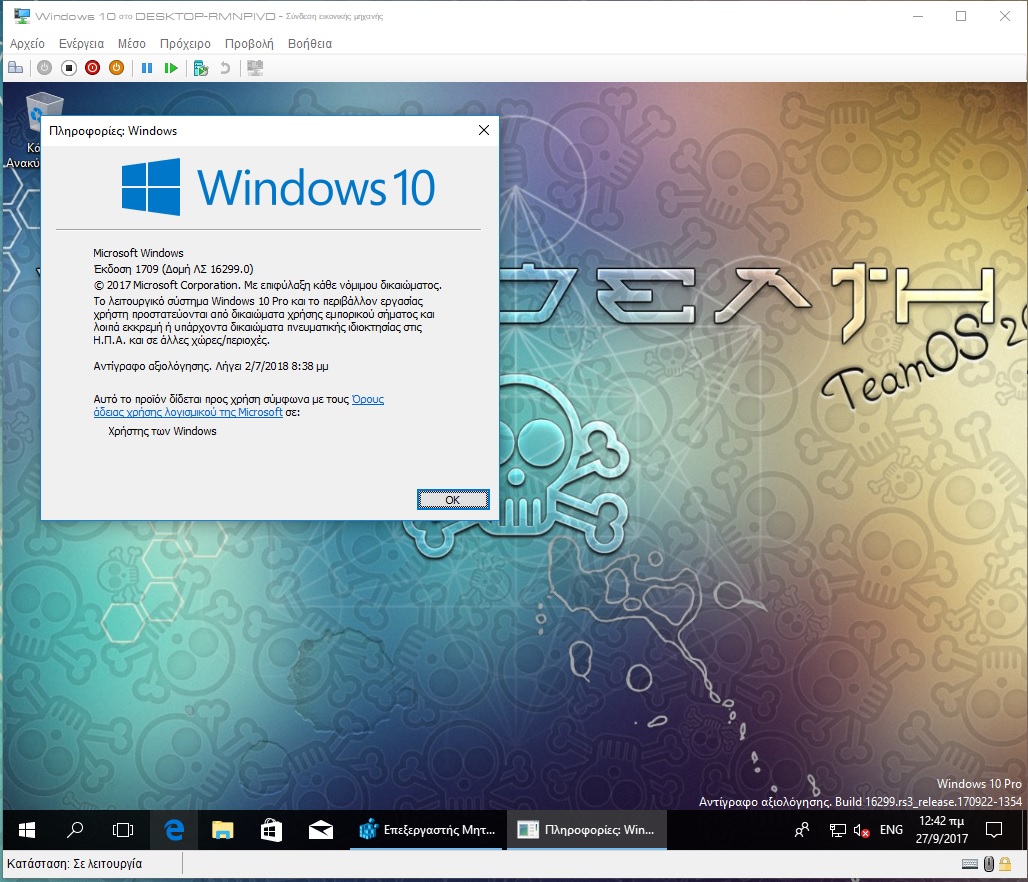This screenshot has height=882, width=1028.
Task: Click the VM connection window title icon
Action: [22, 15]
